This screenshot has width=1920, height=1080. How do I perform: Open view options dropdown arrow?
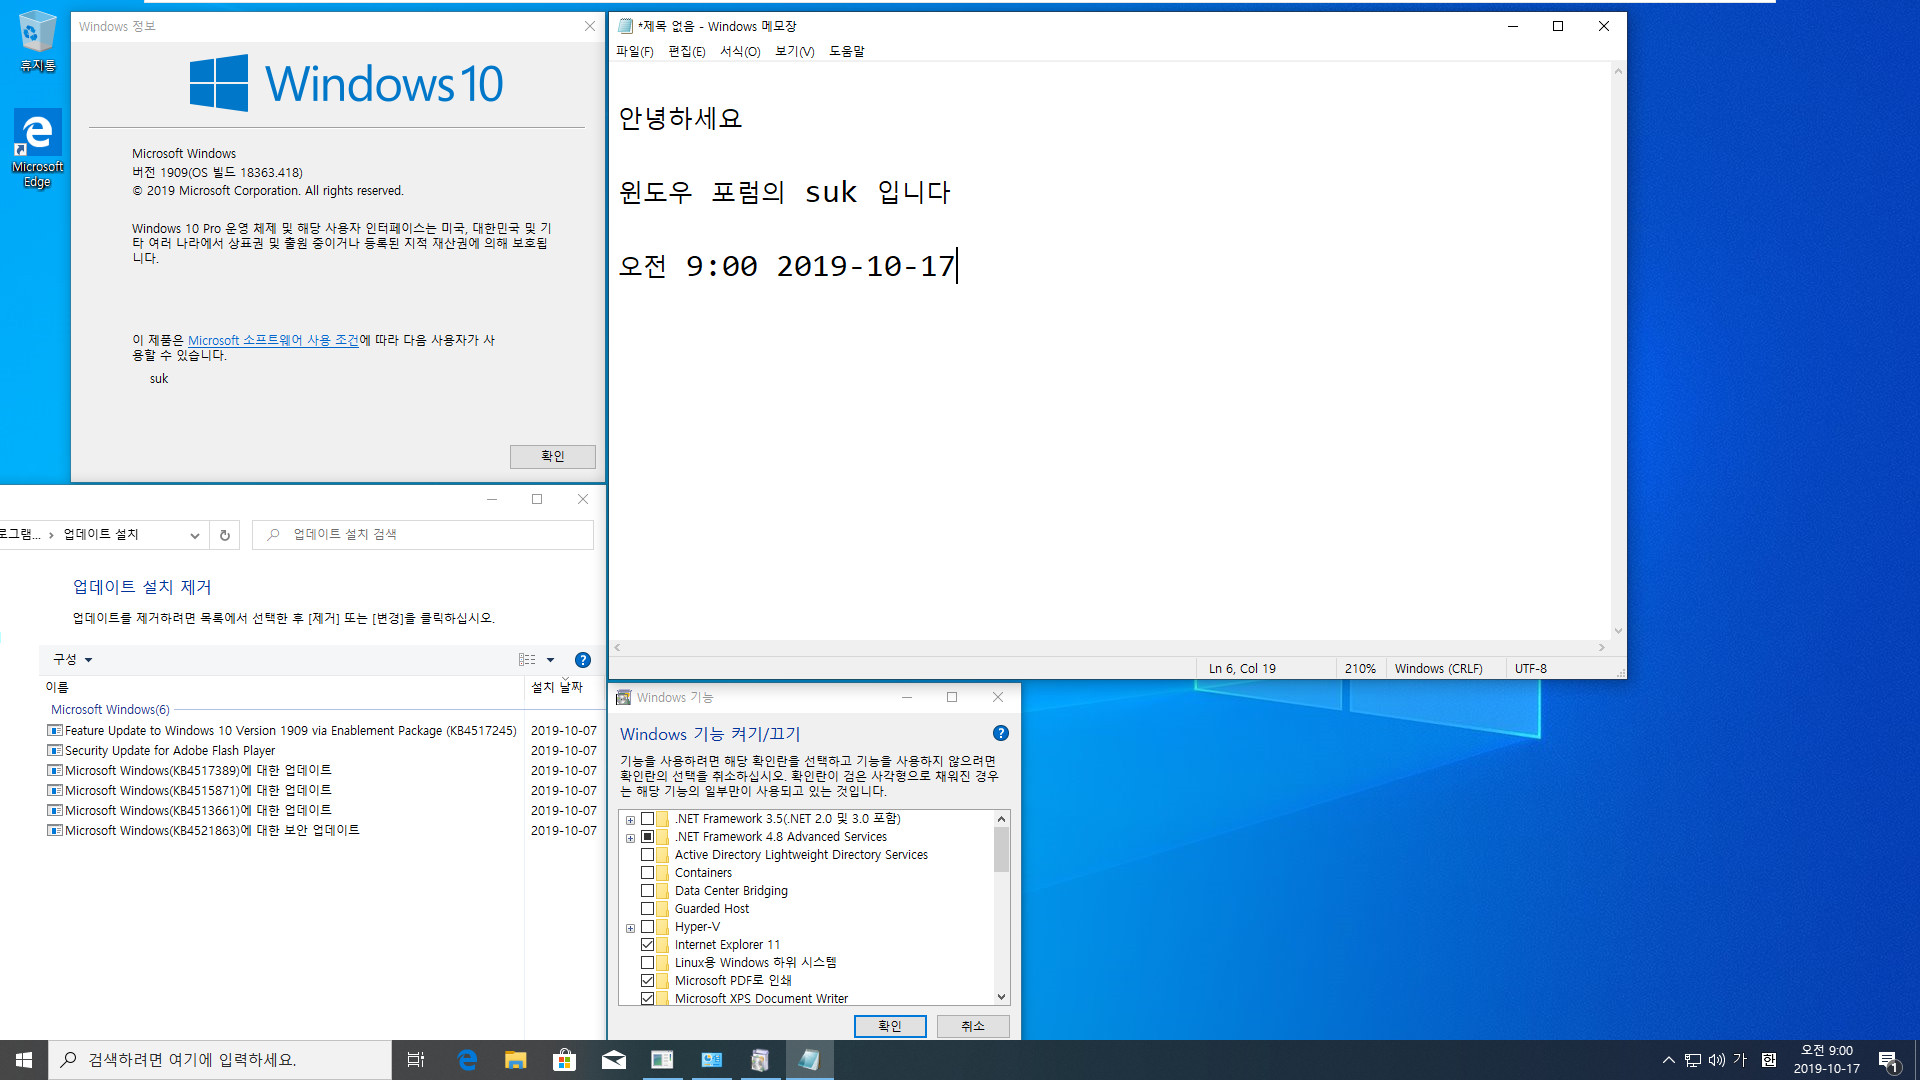pyautogui.click(x=550, y=660)
